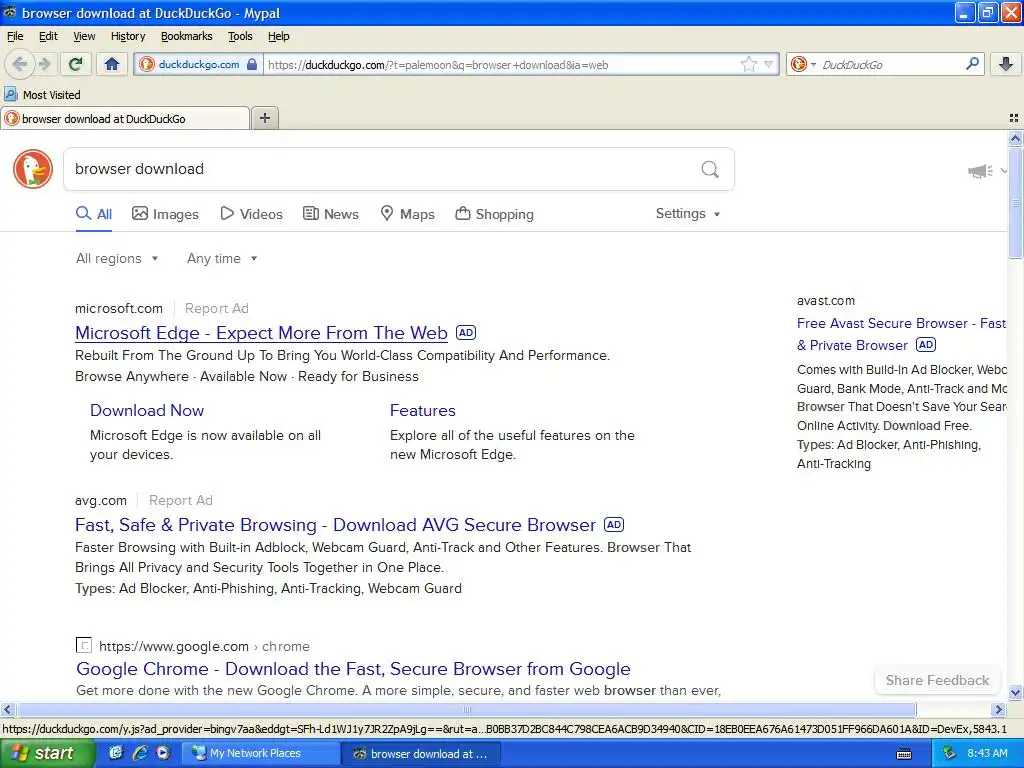Click the list all tabs icon
This screenshot has height=768, width=1024.
(1014, 118)
